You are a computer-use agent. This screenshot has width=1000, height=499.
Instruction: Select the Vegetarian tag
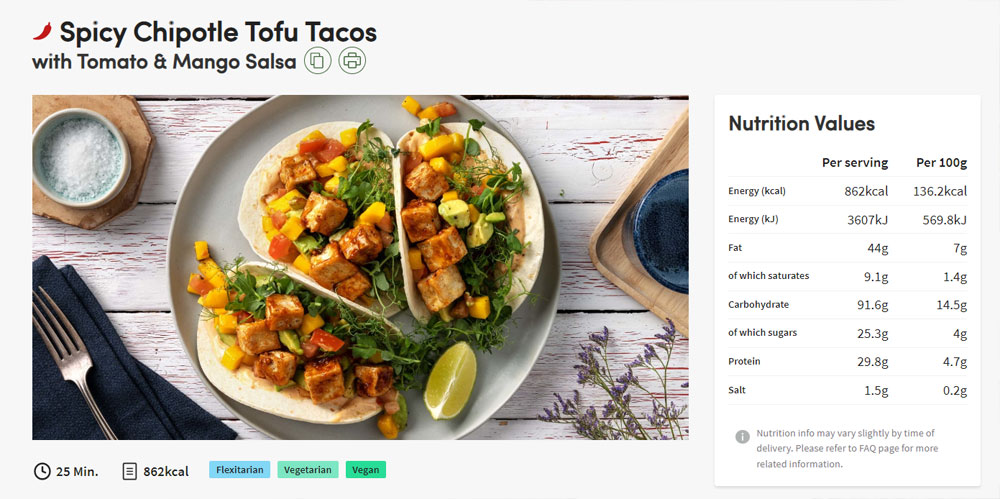click(x=308, y=470)
